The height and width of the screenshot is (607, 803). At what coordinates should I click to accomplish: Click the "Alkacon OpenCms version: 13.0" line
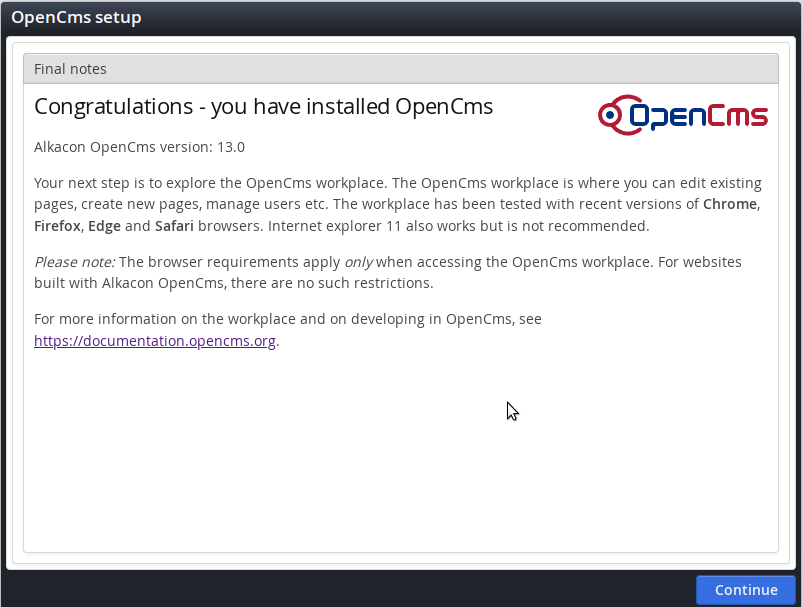139,147
